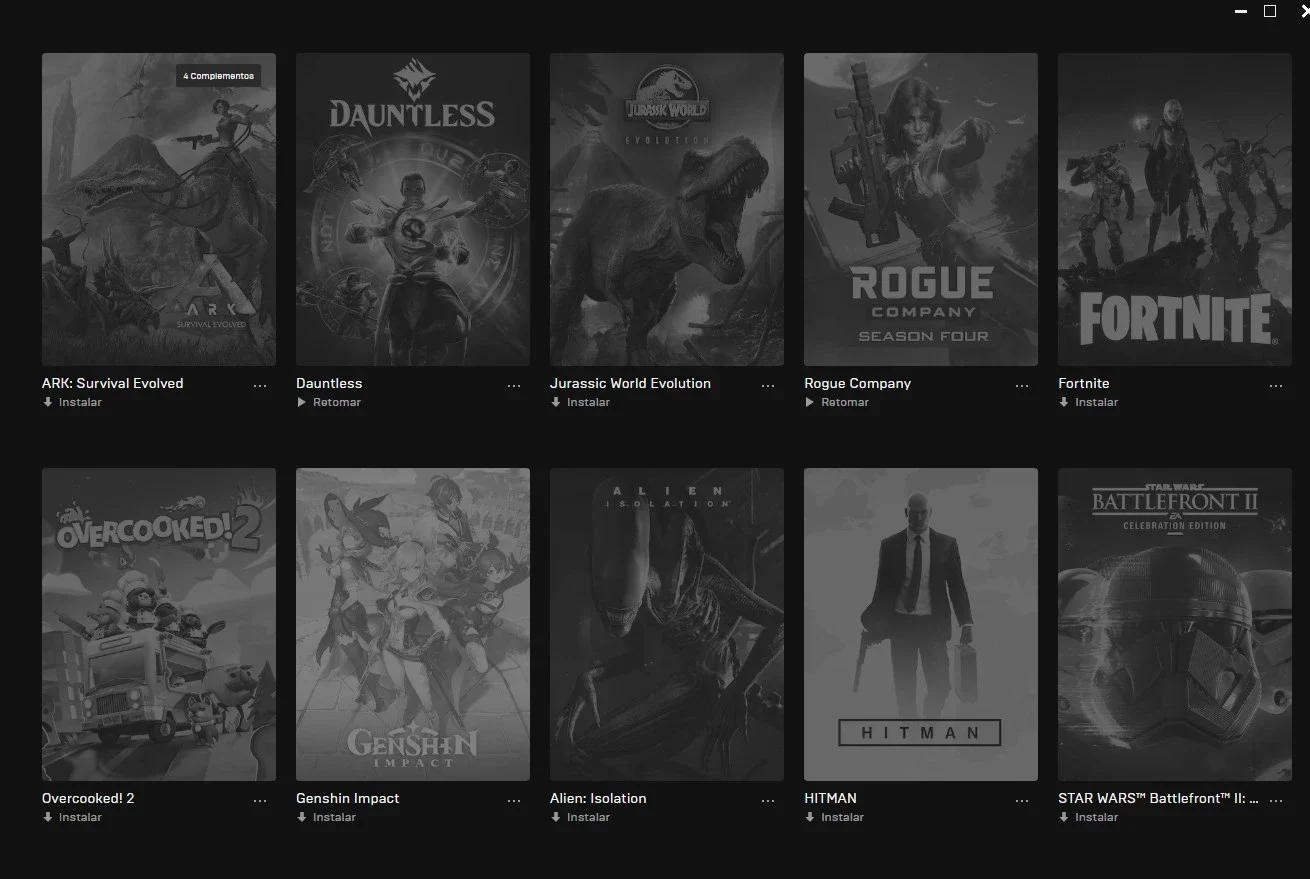Click Retomar under Dauntless

pos(329,402)
